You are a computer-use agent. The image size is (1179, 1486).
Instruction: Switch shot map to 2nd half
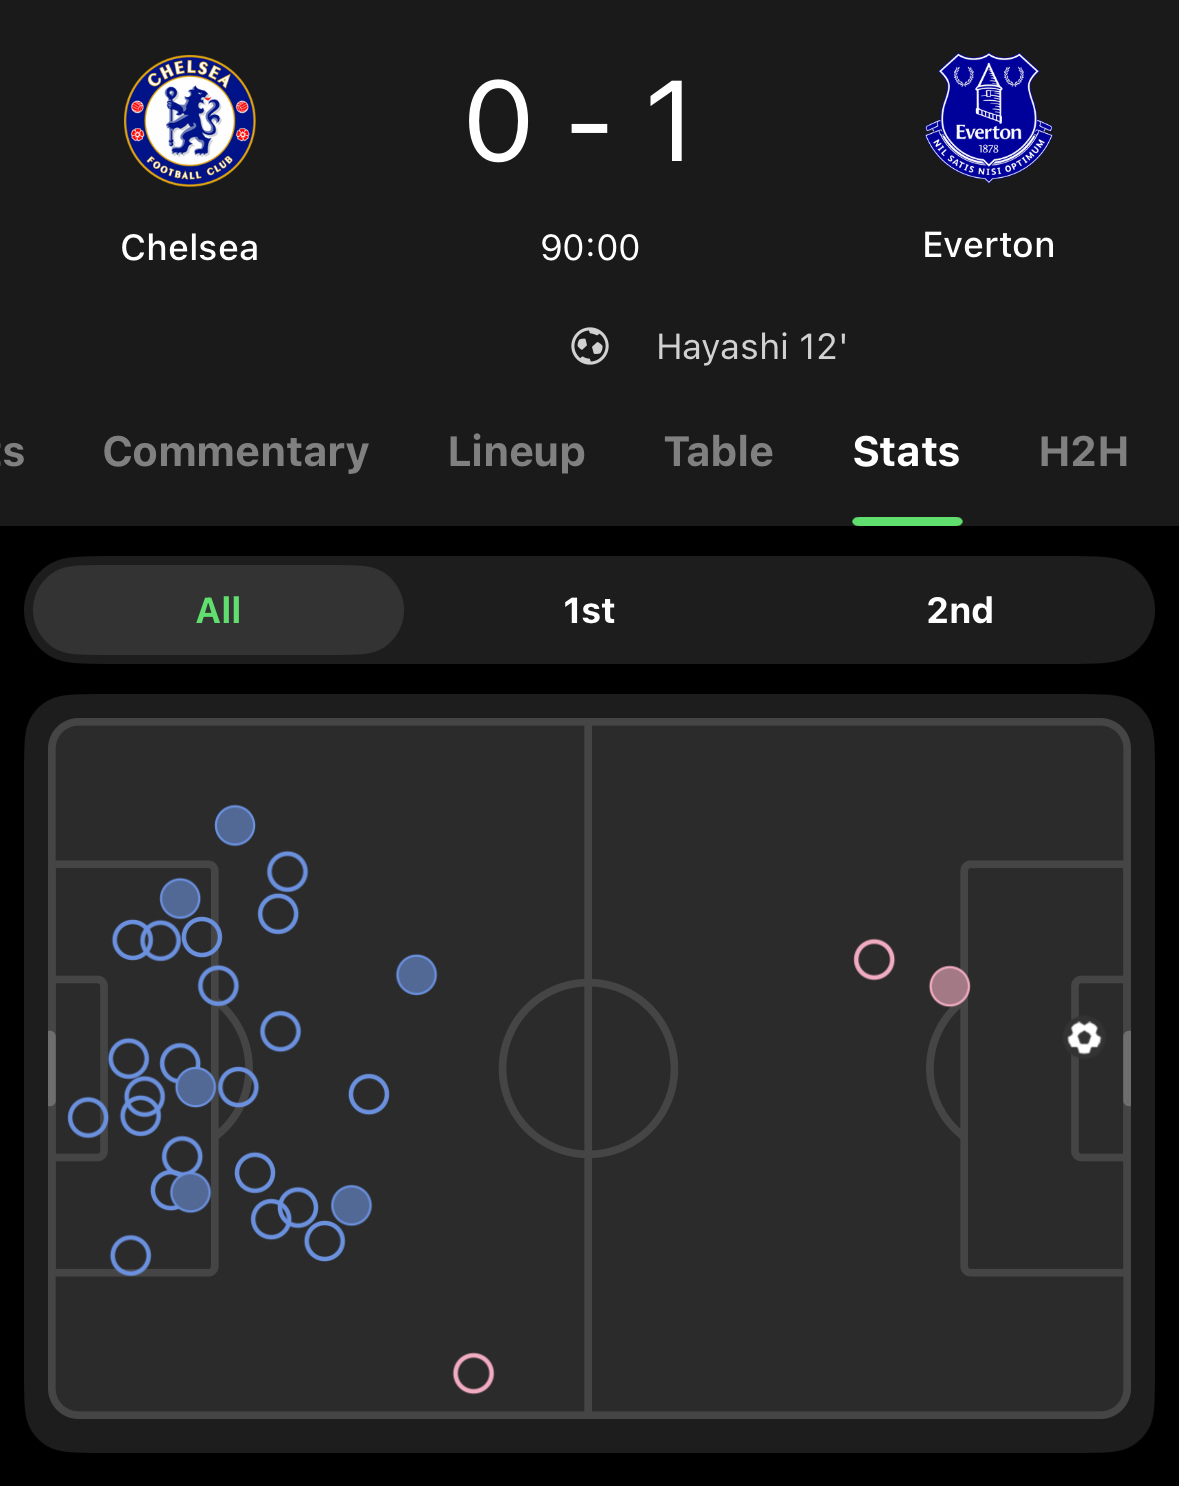point(960,610)
